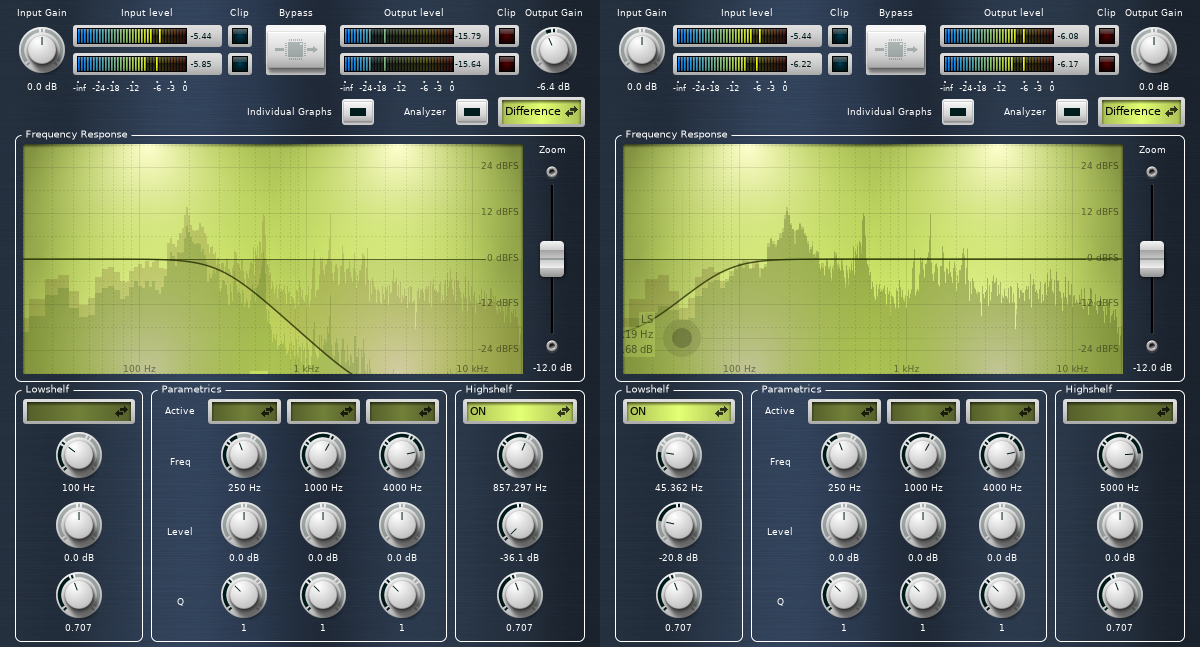Open the first Parametric Active selector on right EQ
This screenshot has height=647, width=1200.
point(843,411)
